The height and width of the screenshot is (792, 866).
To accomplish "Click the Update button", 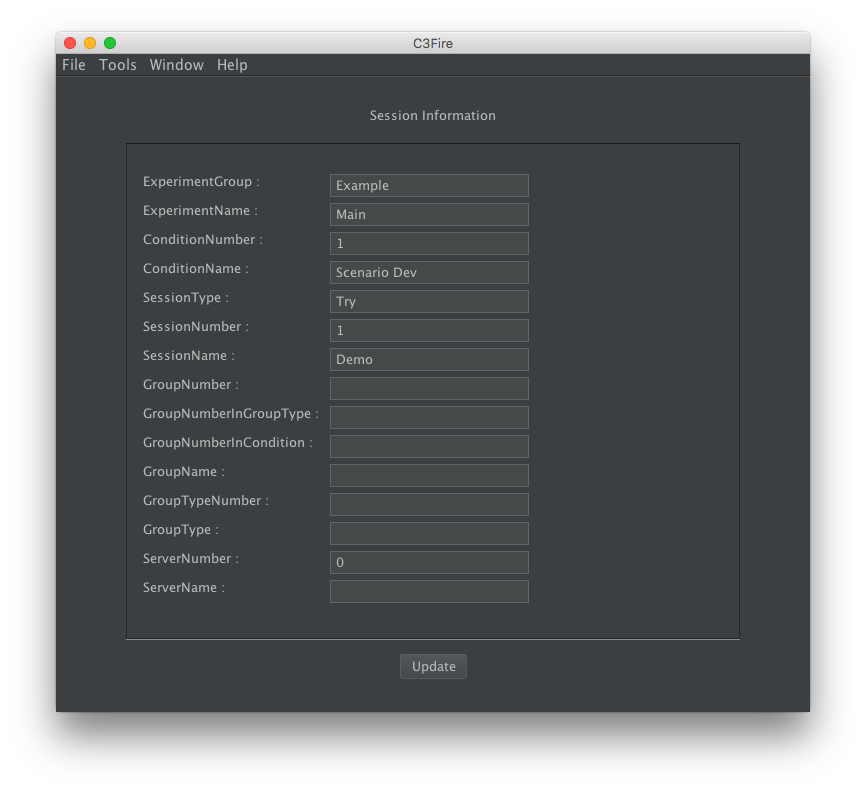I will [x=433, y=667].
